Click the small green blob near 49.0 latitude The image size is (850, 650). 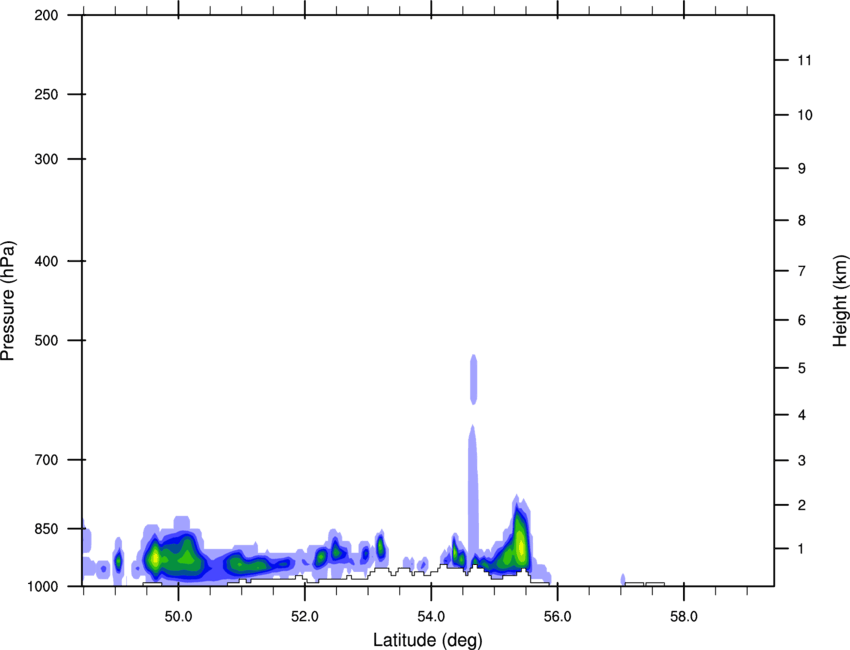pyautogui.click(x=118, y=562)
